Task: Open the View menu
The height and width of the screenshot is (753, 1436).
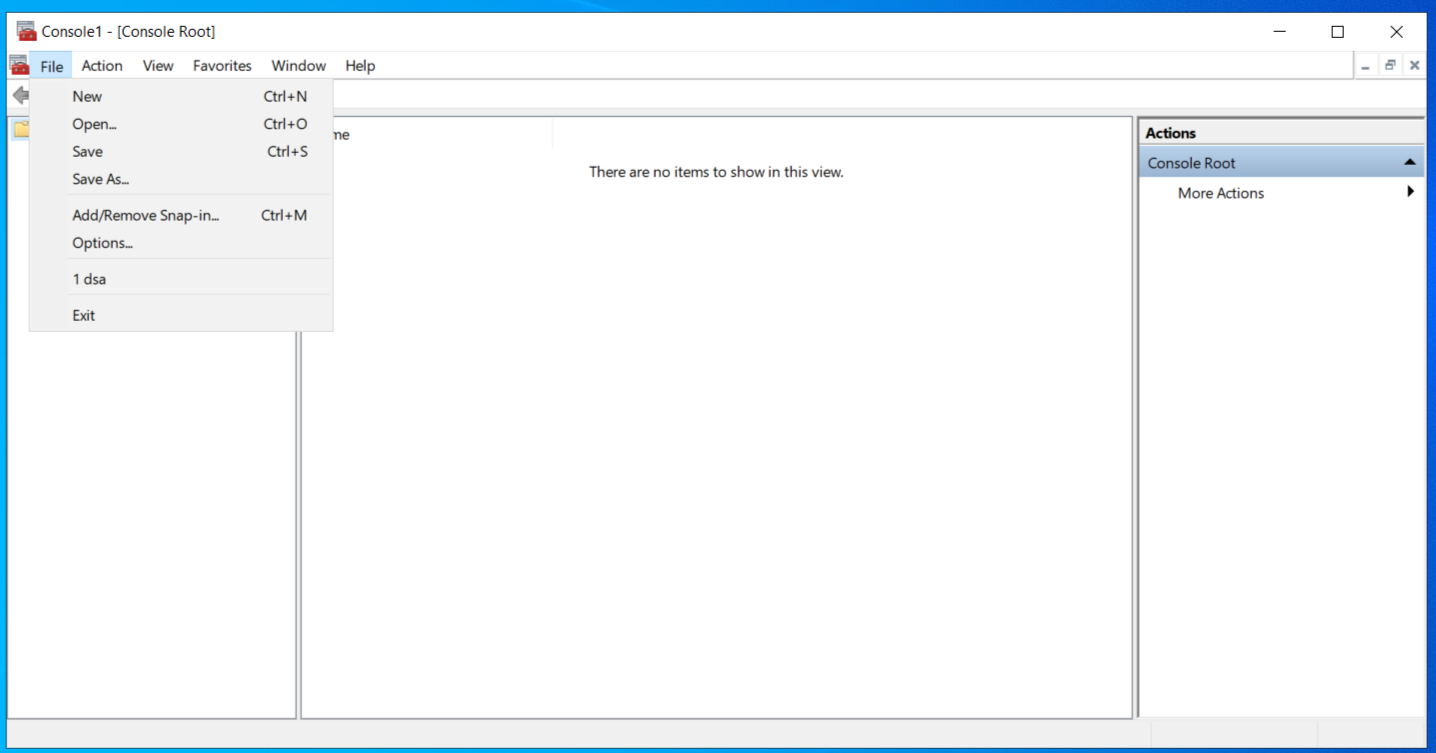Action: click(157, 65)
